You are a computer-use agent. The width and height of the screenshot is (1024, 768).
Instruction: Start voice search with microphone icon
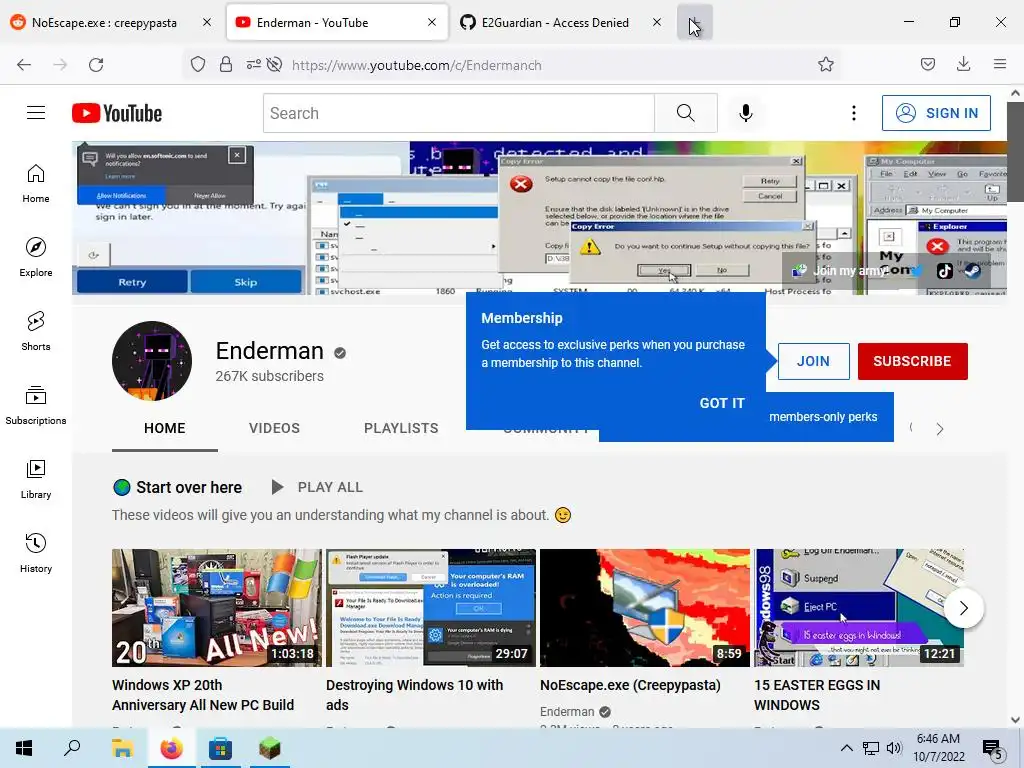click(x=746, y=113)
